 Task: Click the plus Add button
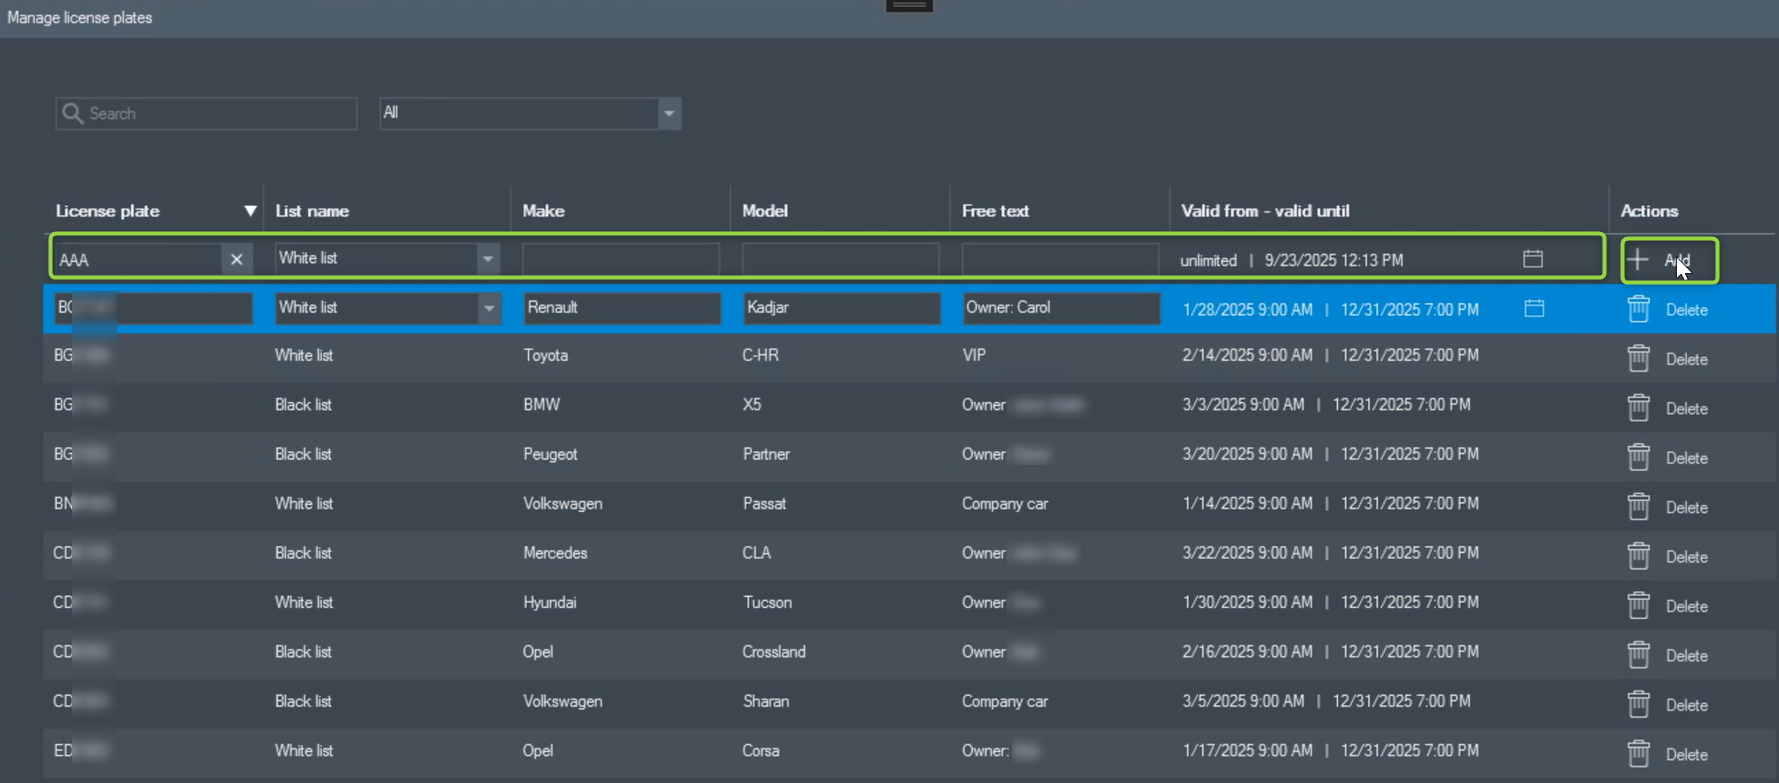(x=1667, y=261)
